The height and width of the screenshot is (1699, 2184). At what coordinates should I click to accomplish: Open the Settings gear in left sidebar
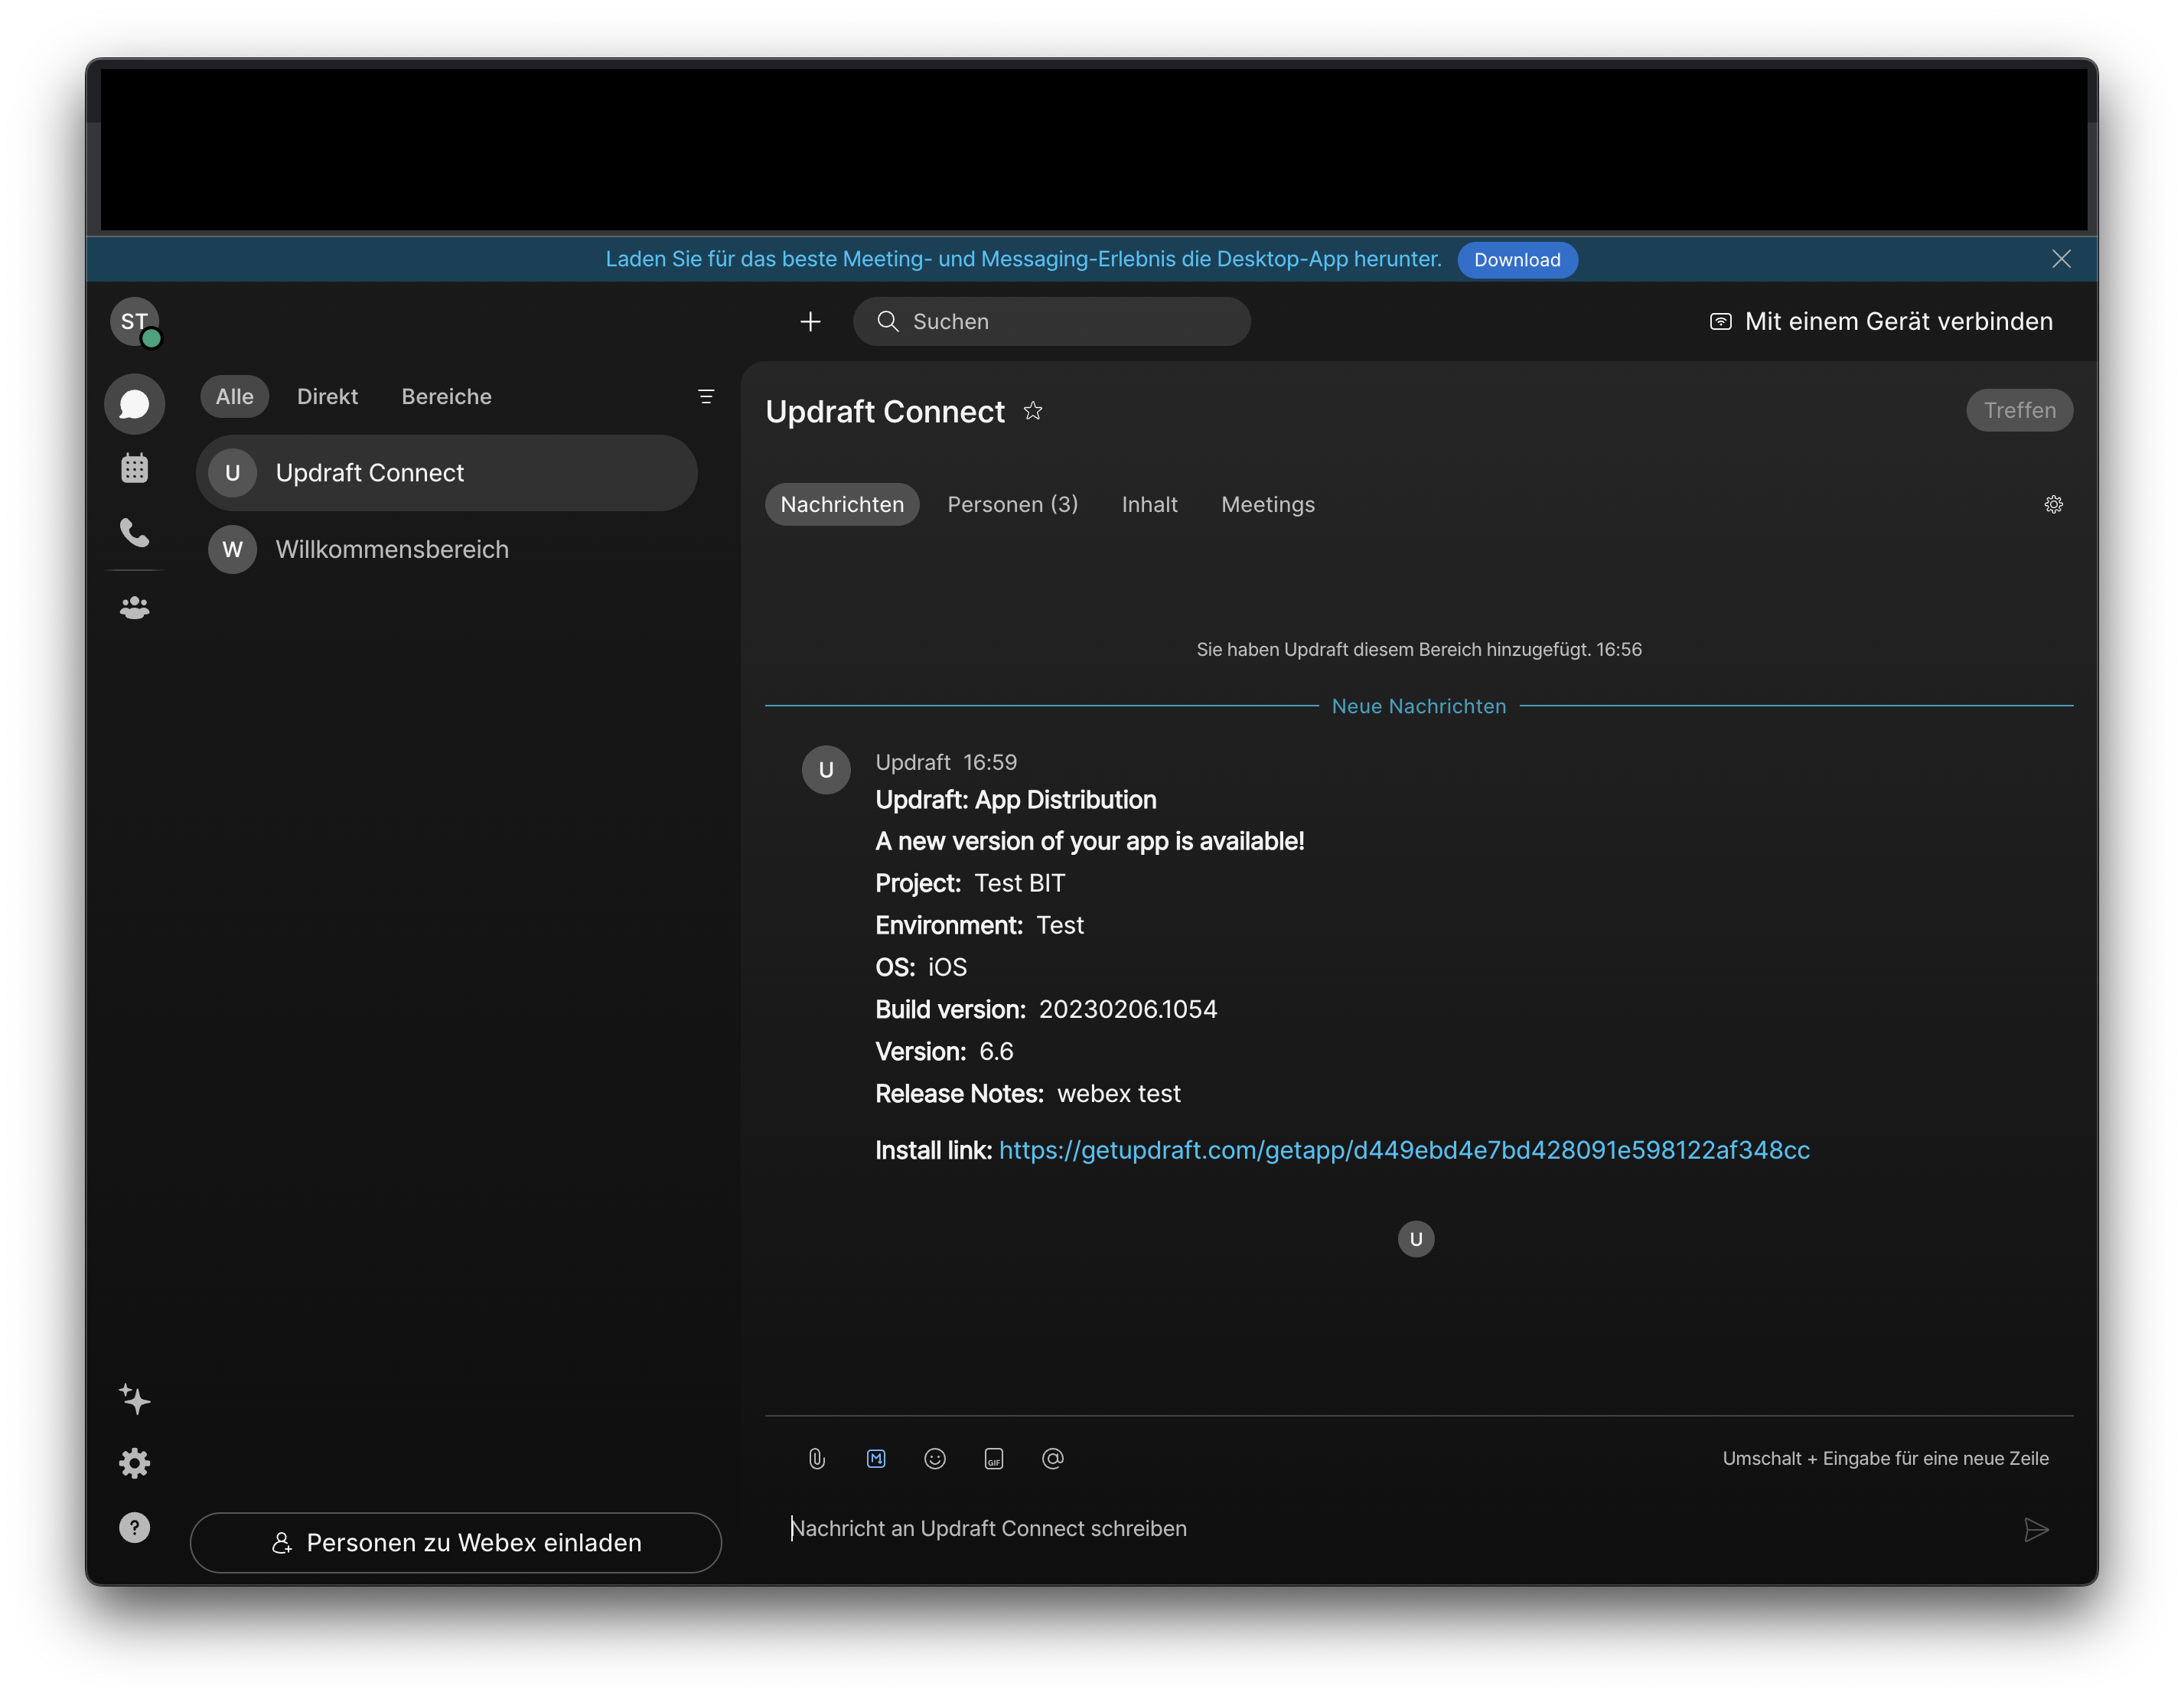point(134,1463)
